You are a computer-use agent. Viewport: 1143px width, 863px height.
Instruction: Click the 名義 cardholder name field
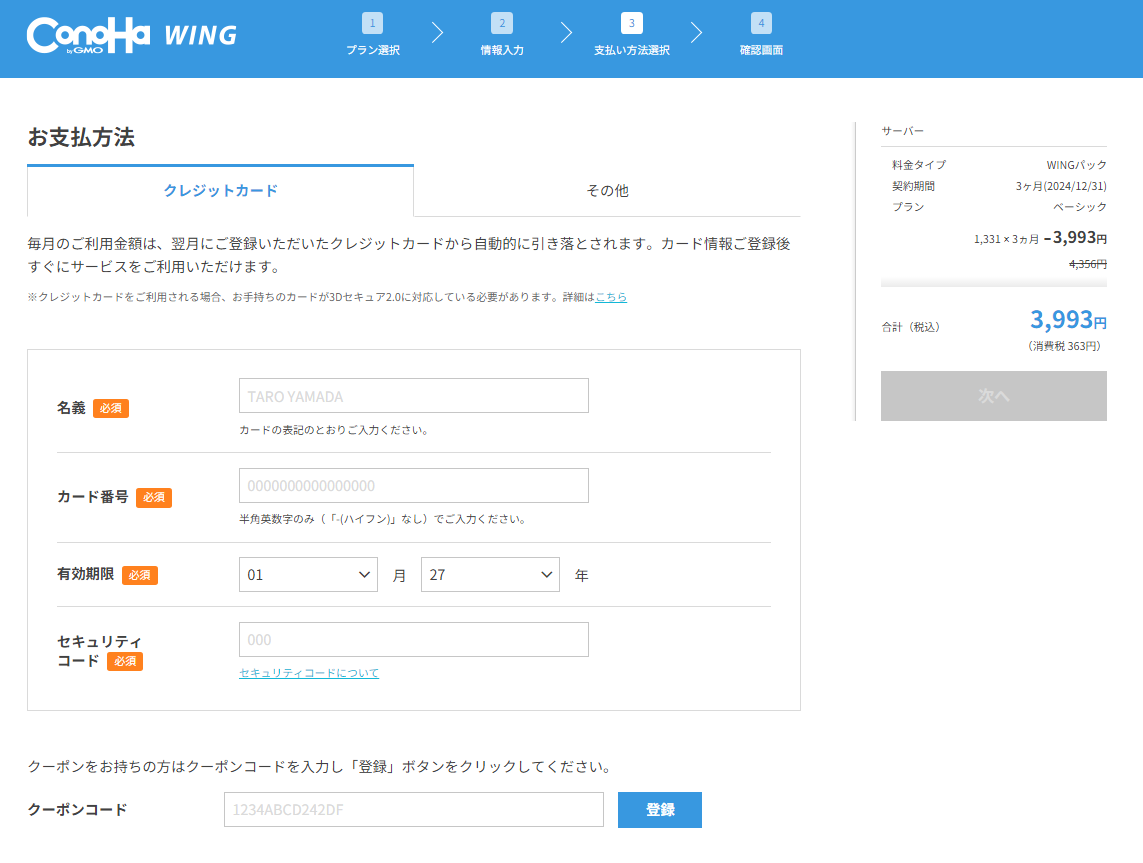[x=413, y=396]
